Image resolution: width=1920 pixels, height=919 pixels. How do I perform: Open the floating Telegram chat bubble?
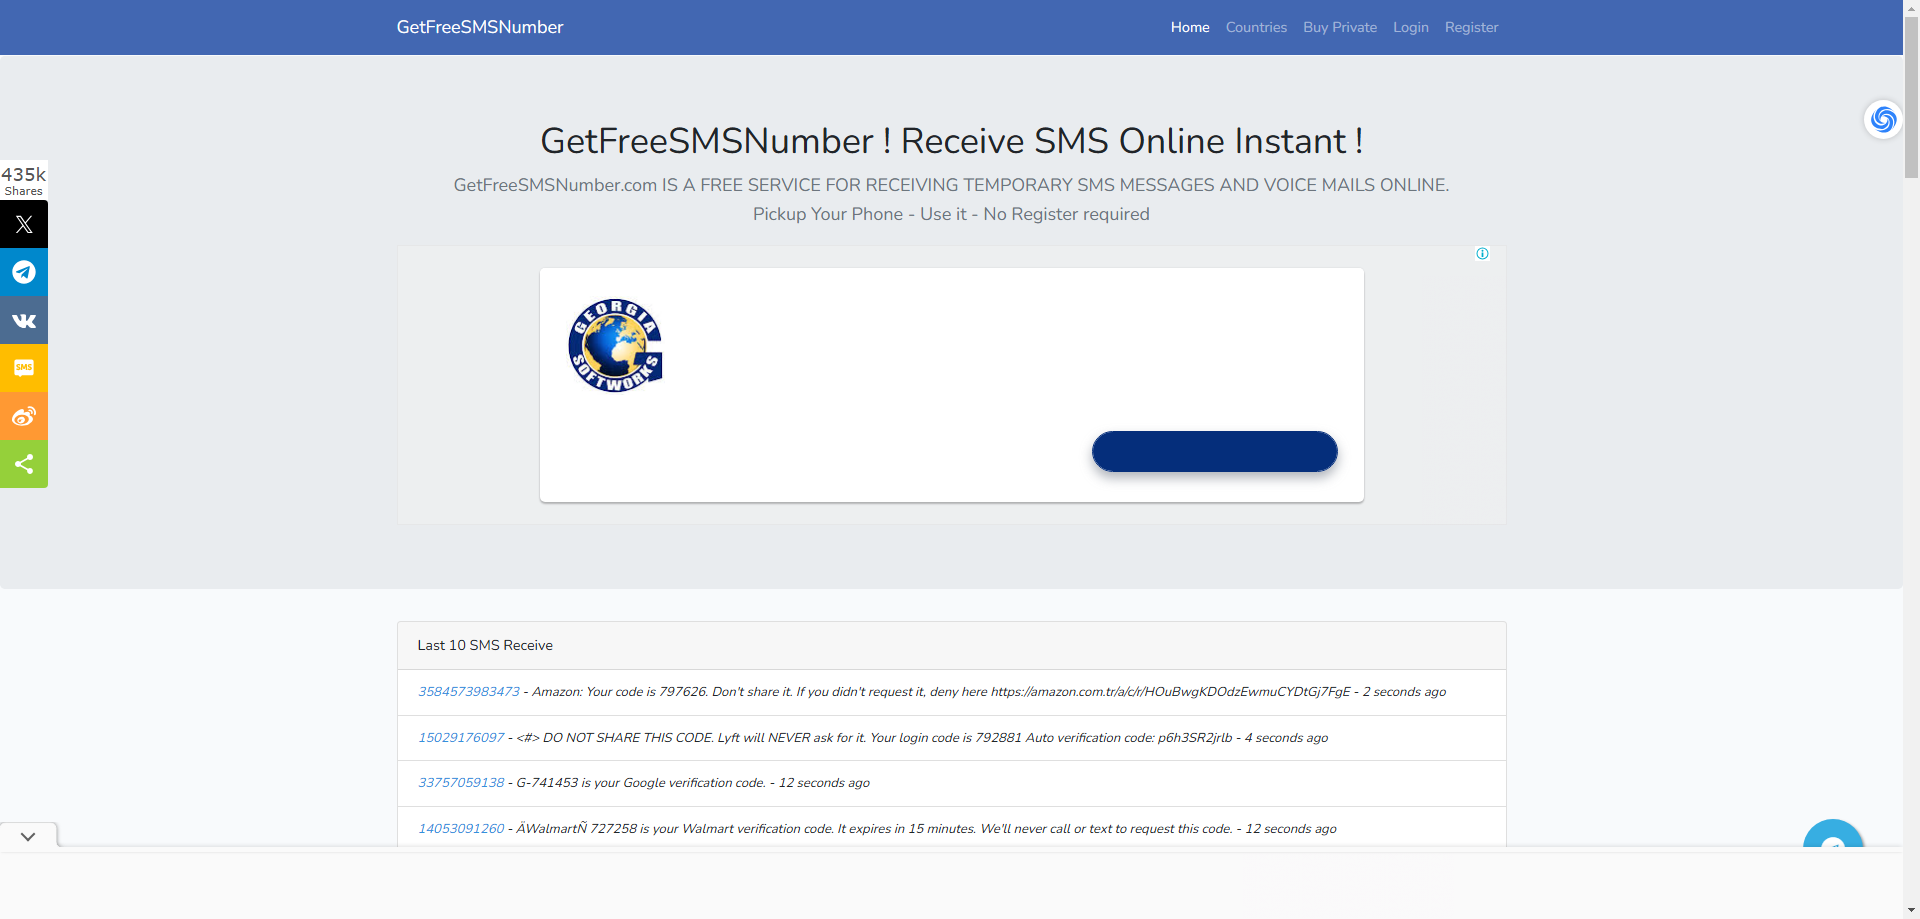1832,835
